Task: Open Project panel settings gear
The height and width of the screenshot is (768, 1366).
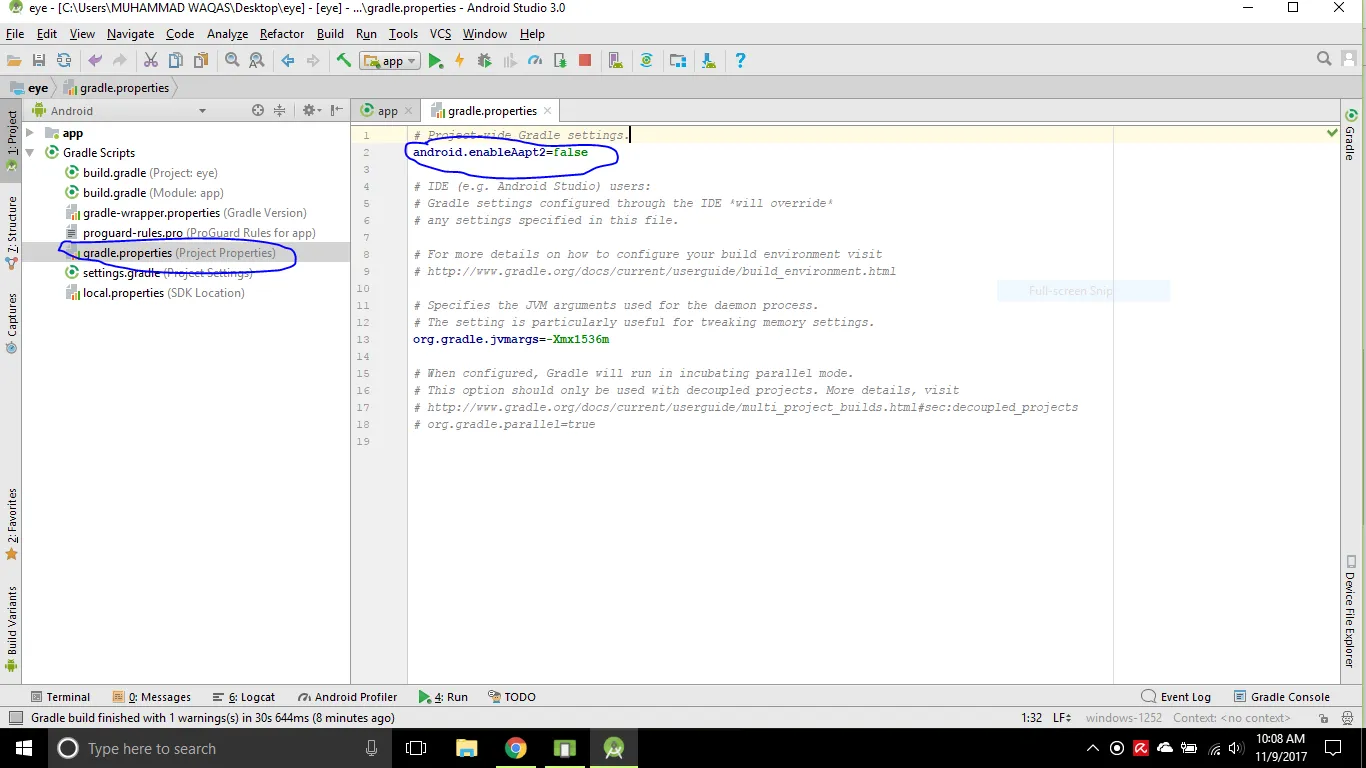Action: tap(310, 111)
